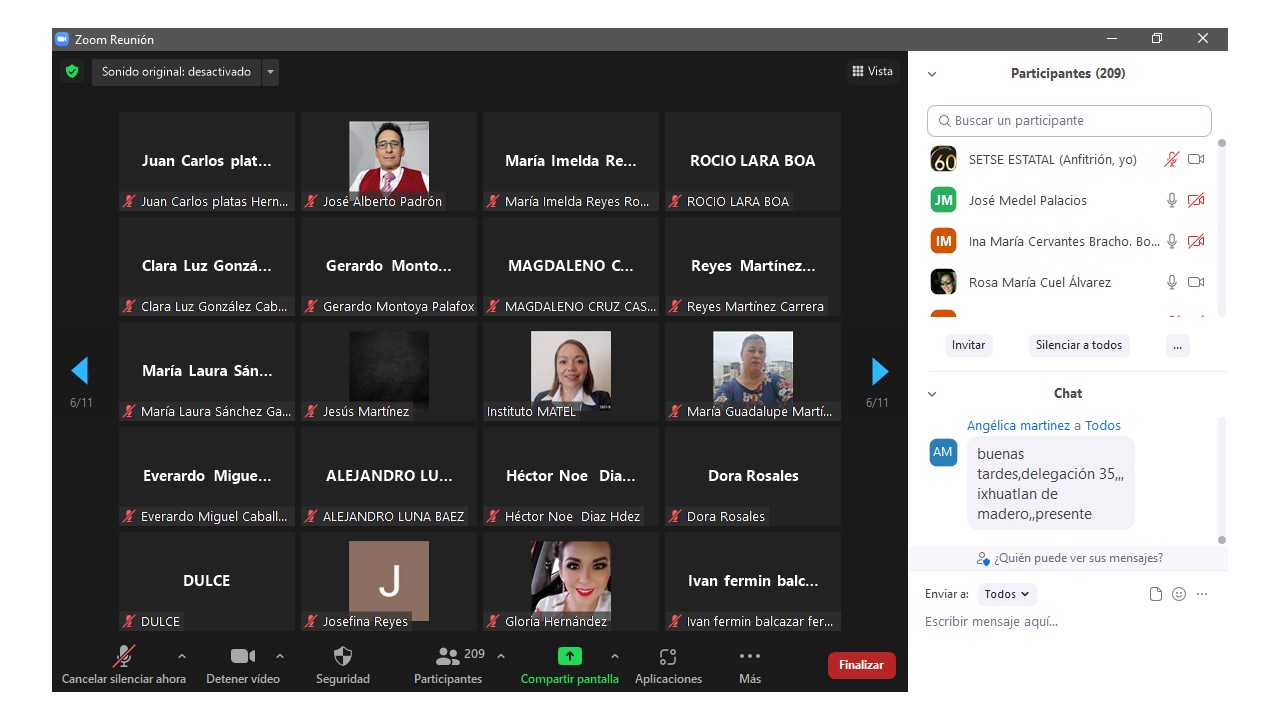
Task: Toggle microphone for José Medel Palacios
Action: click(x=1172, y=200)
